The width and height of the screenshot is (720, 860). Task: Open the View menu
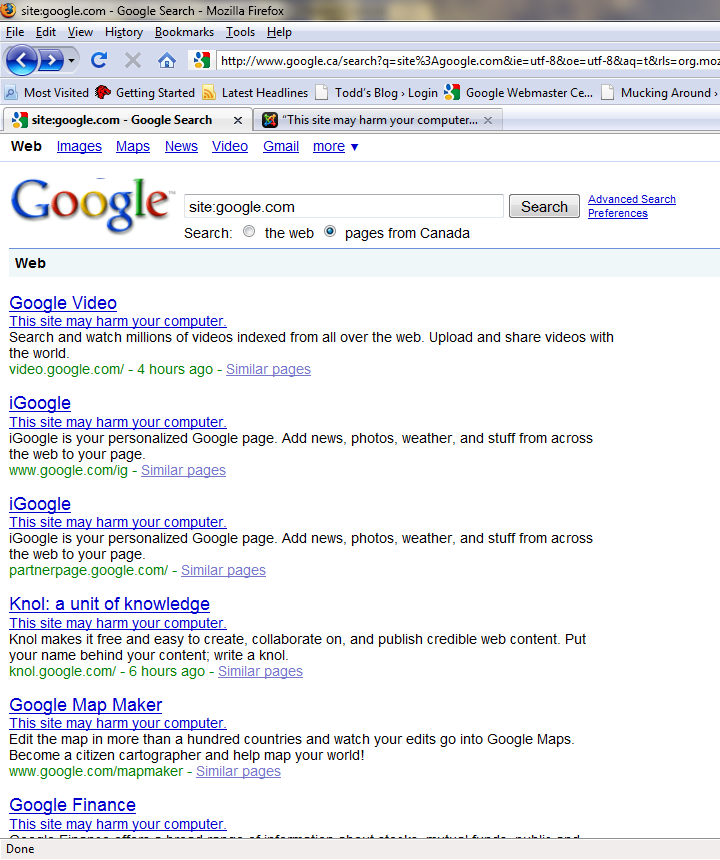coord(80,32)
